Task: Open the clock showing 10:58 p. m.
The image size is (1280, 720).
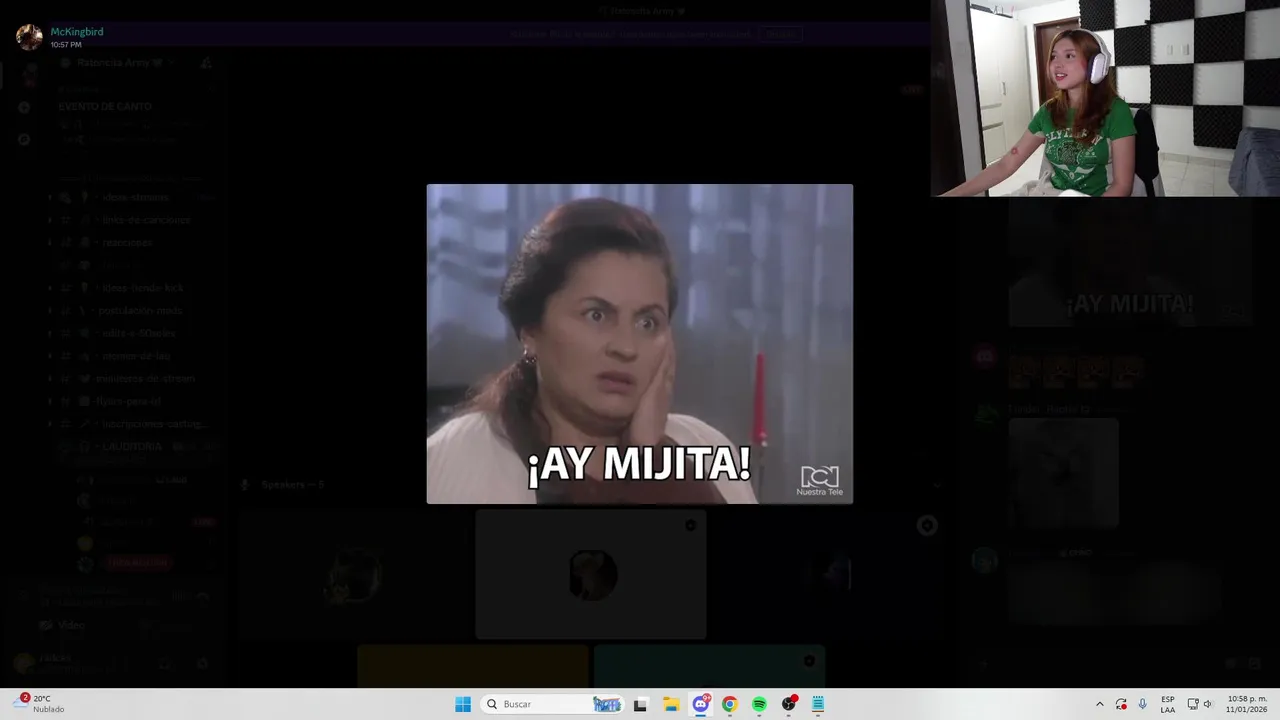Action: 1247,704
